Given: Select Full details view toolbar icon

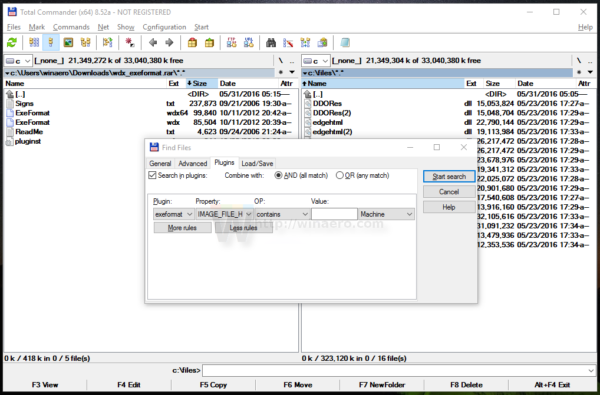Looking at the screenshot, I should click(51, 42).
